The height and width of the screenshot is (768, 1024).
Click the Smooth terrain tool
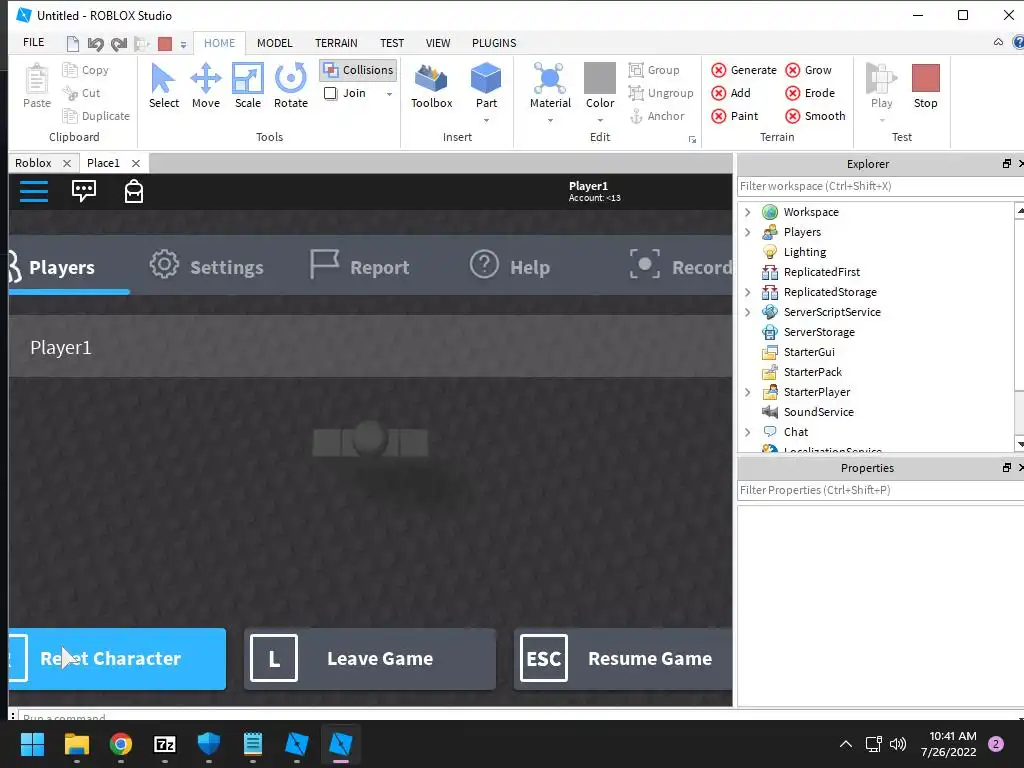[x=815, y=116]
